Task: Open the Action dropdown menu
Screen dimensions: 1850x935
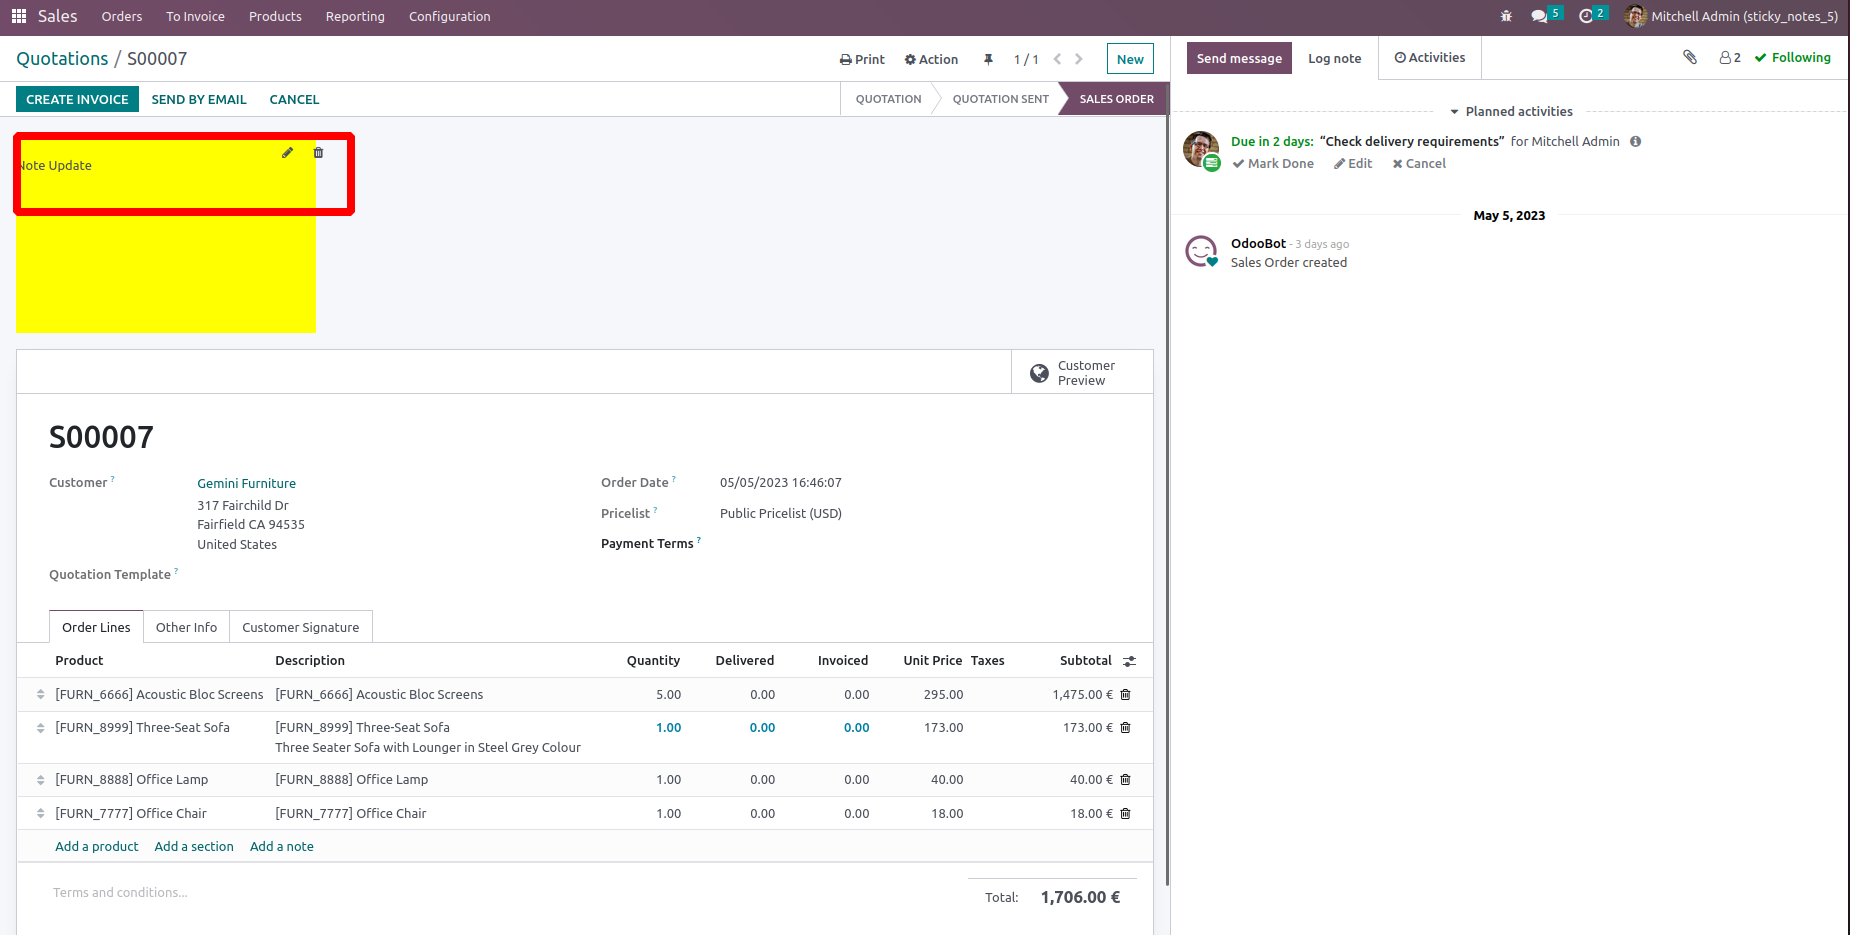Action: coord(931,60)
